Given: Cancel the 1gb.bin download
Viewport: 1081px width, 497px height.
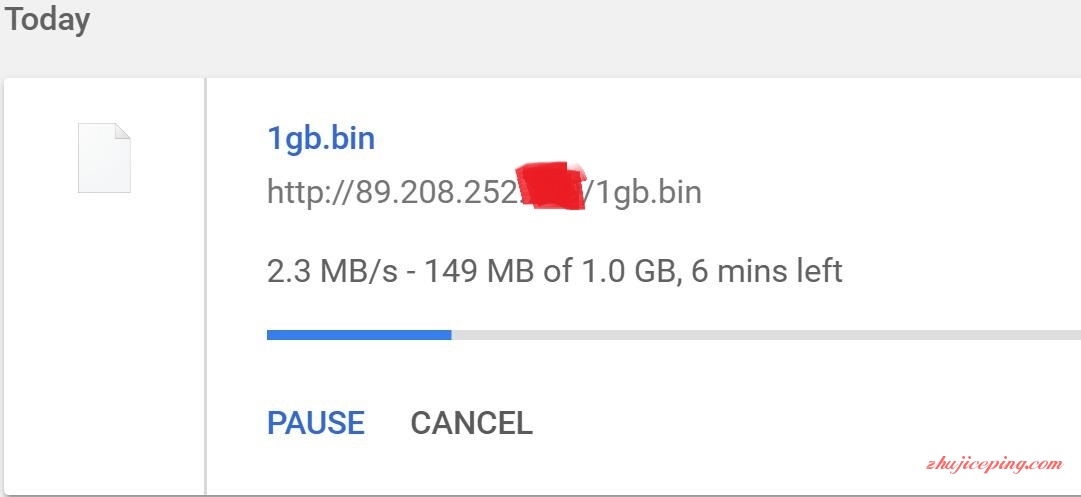Looking at the screenshot, I should point(472,423).
